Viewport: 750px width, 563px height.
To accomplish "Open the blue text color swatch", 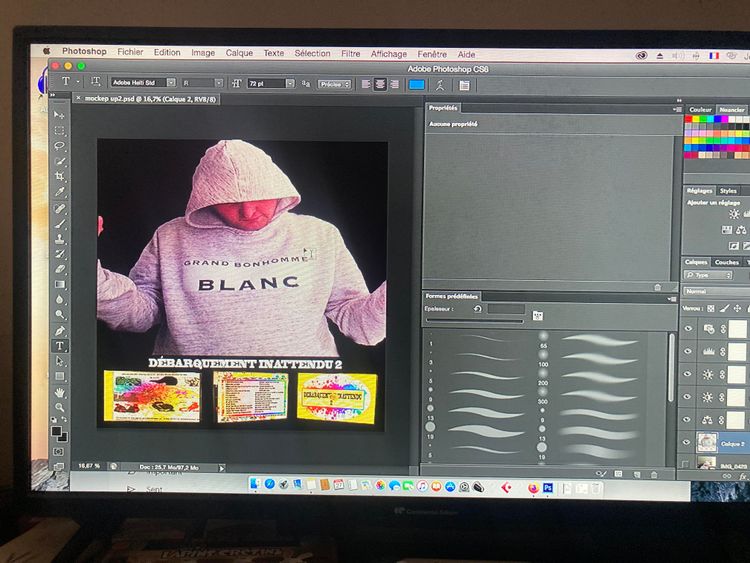I will (x=417, y=85).
